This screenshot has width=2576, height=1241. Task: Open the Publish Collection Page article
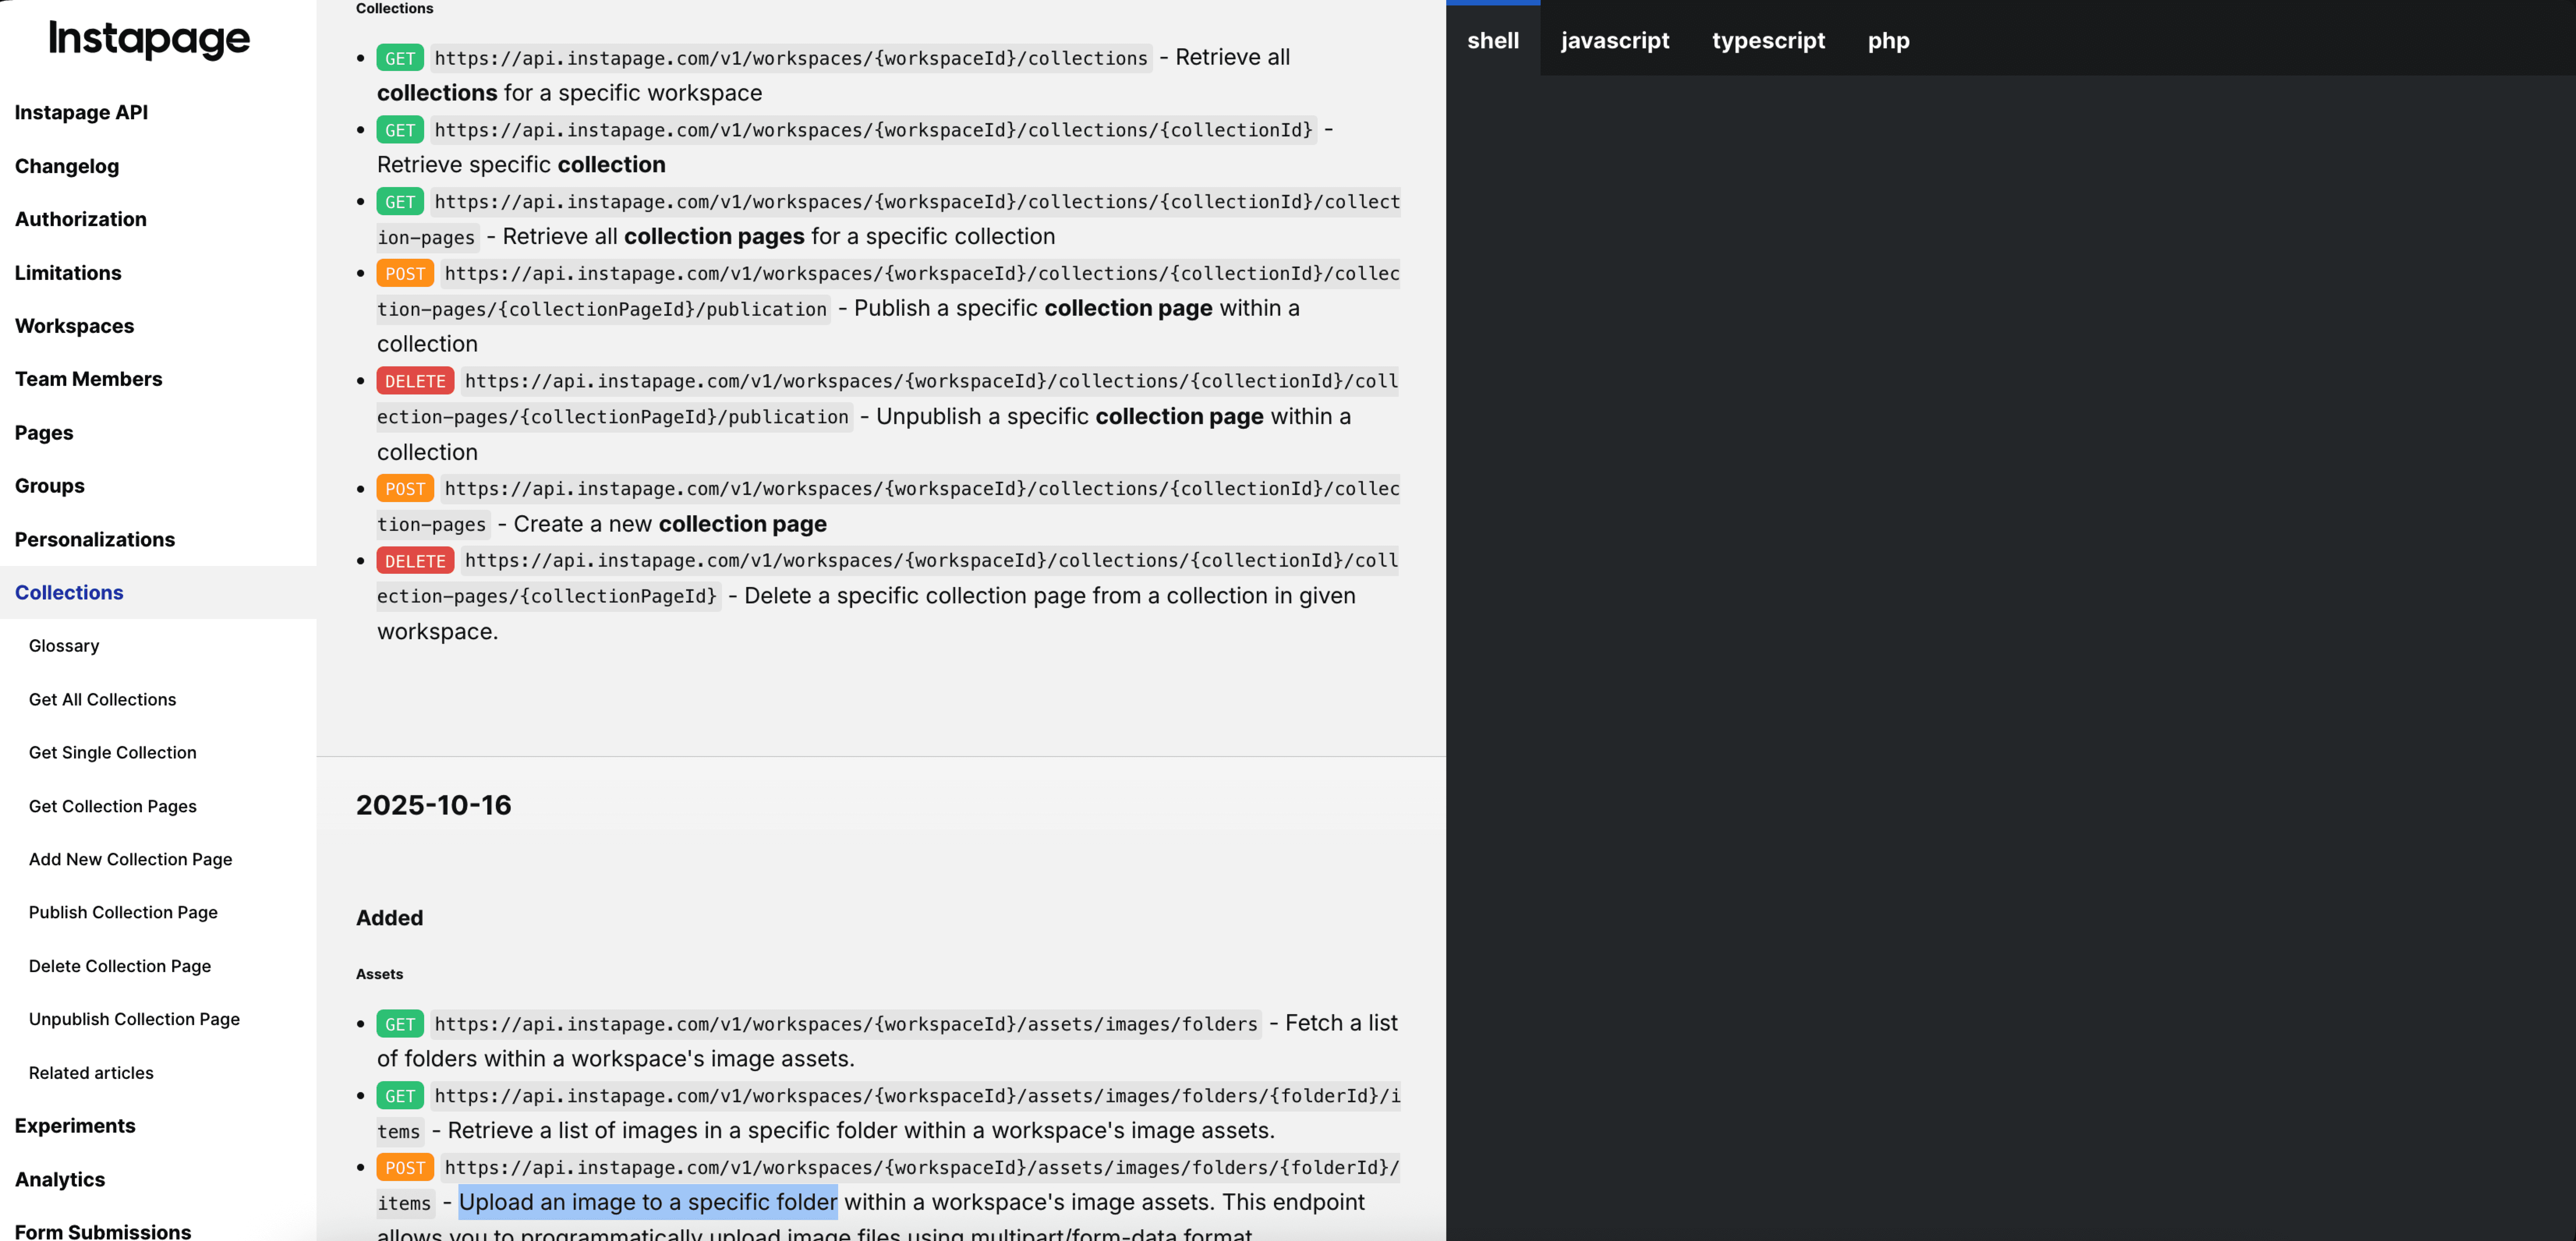click(123, 912)
